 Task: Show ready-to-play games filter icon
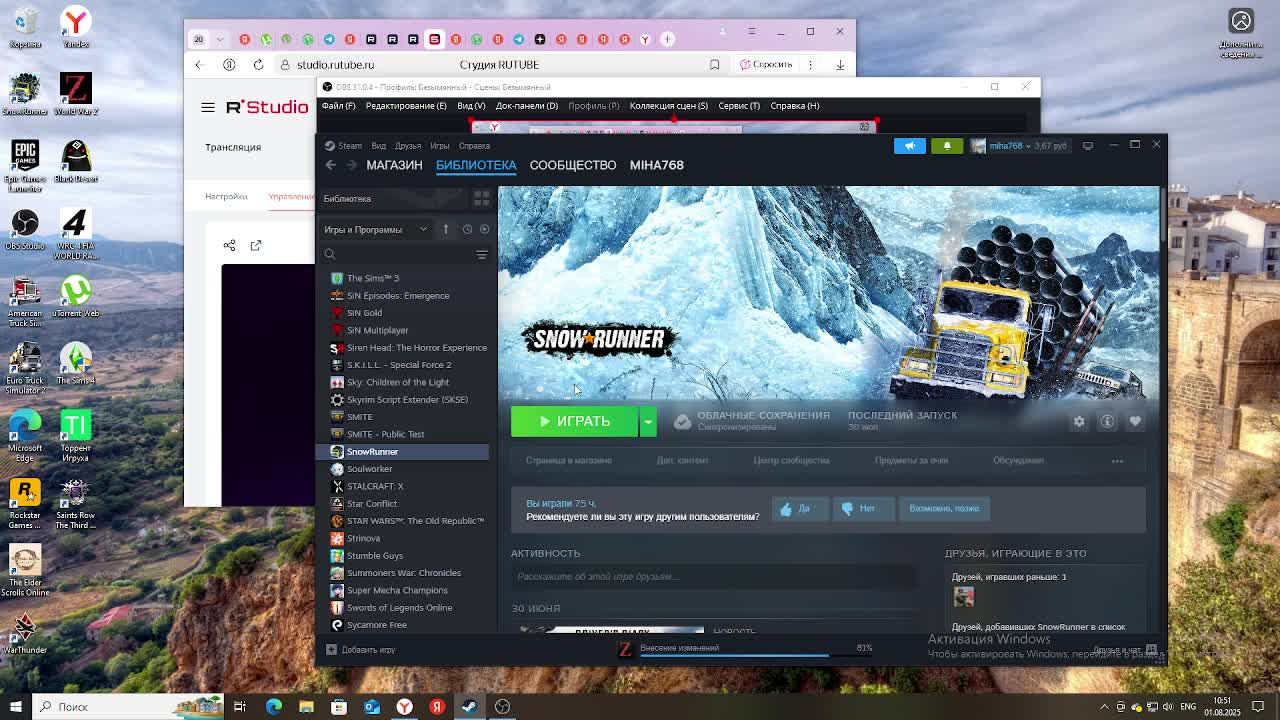tap(484, 229)
